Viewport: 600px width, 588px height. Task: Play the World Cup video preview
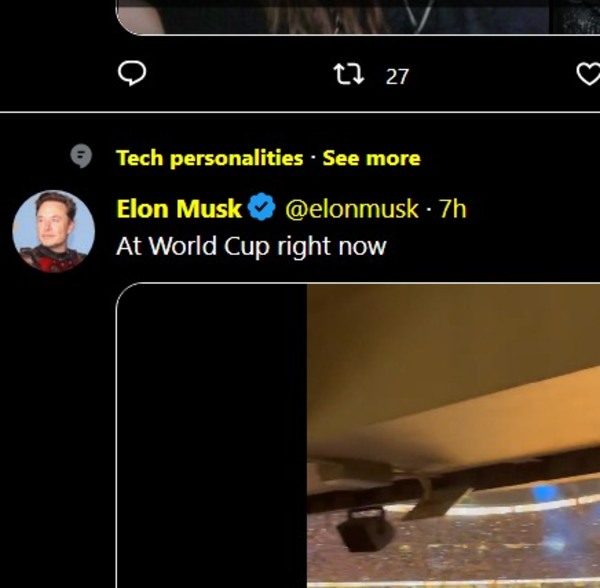pyautogui.click(x=358, y=435)
